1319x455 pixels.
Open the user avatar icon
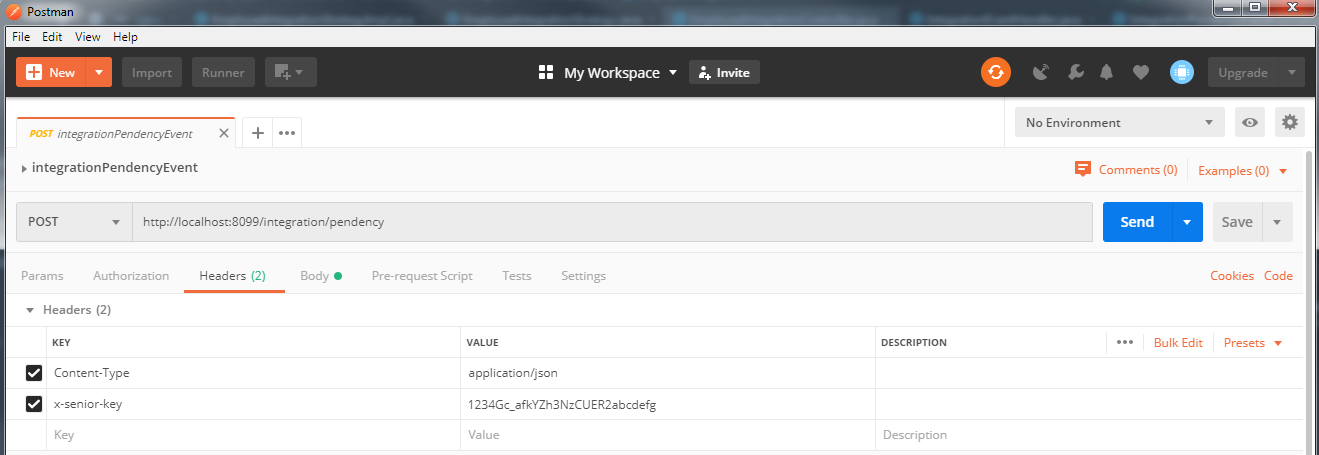click(1182, 72)
